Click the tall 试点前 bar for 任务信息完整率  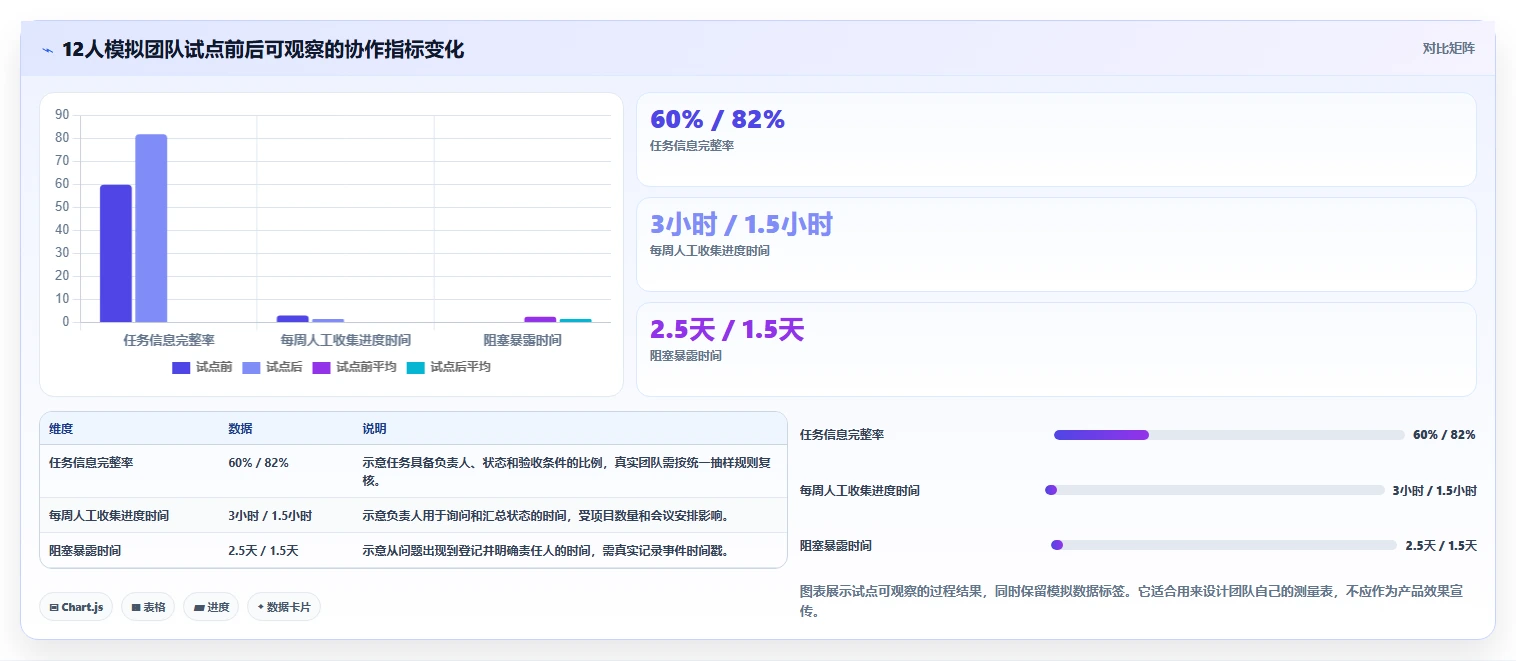pyautogui.click(x=115, y=254)
